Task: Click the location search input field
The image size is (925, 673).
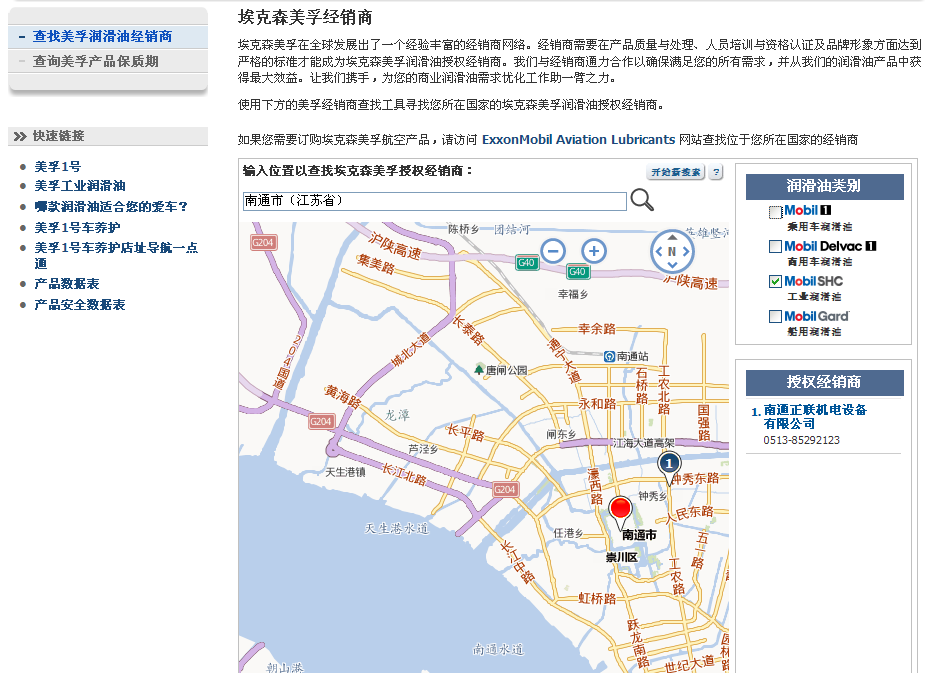Action: pyautogui.click(x=435, y=201)
